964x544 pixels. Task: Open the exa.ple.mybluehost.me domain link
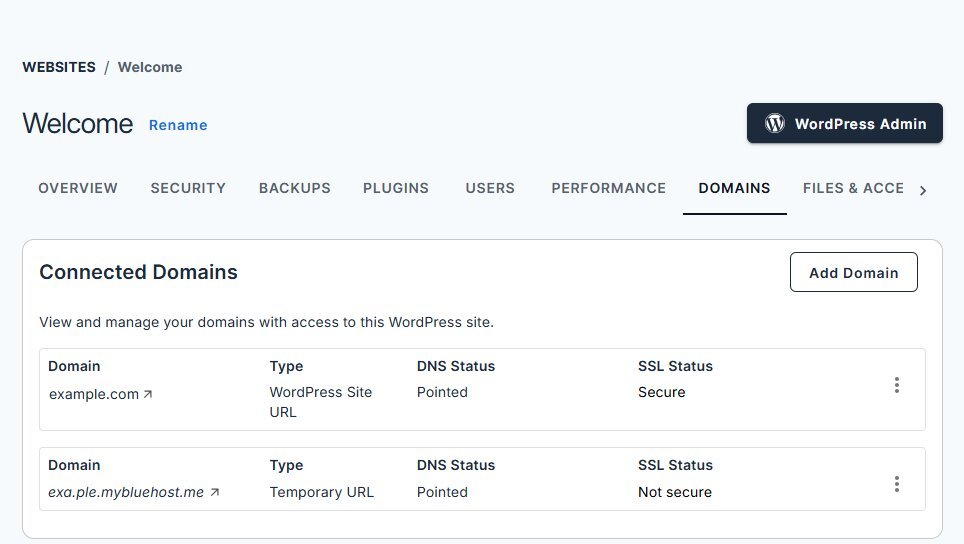pyautogui.click(x=126, y=492)
